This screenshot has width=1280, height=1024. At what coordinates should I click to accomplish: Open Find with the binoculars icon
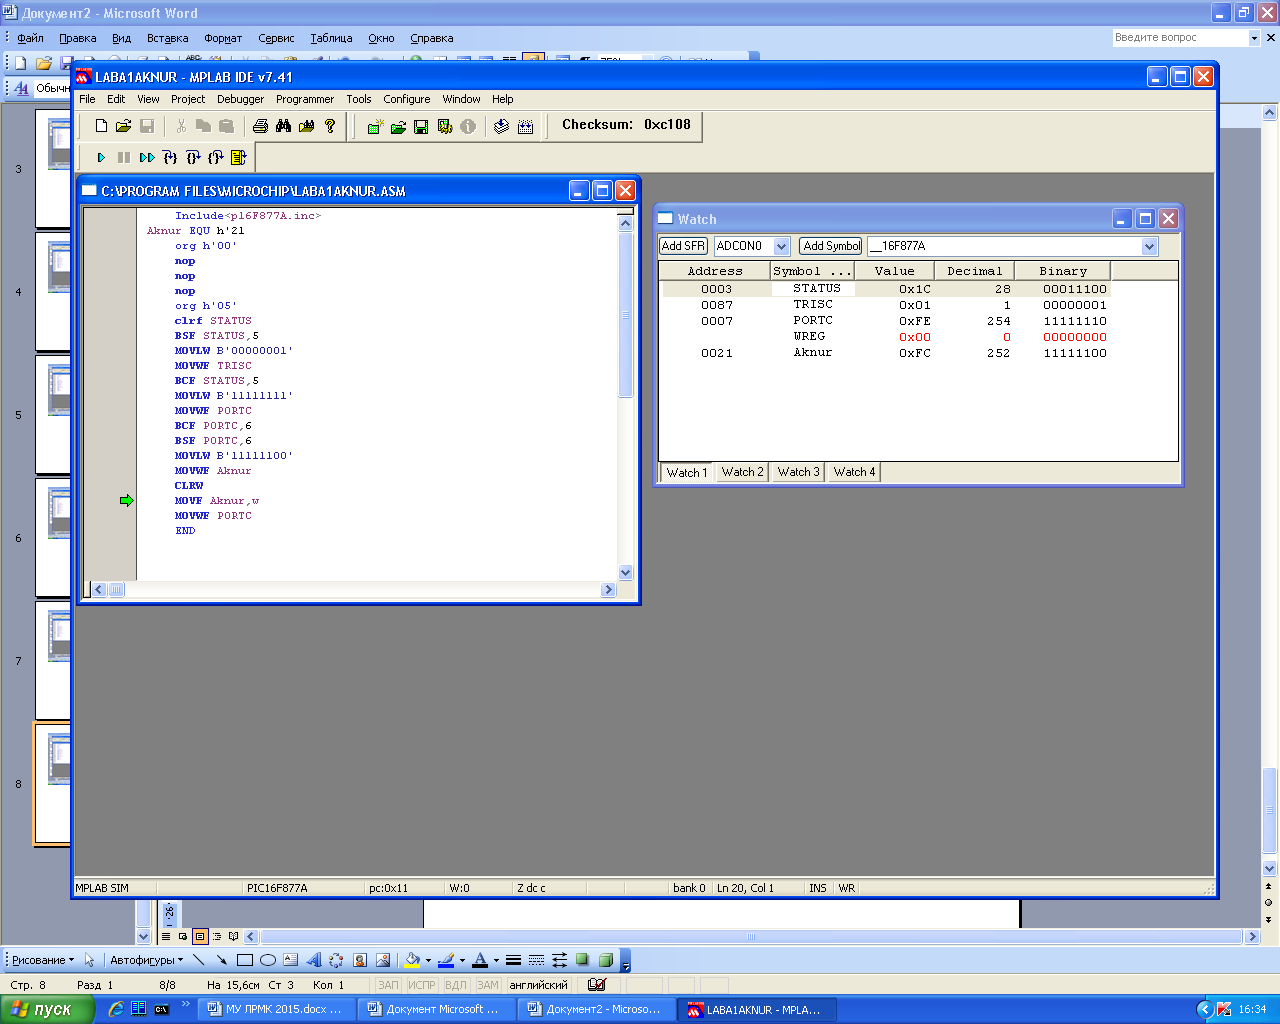(283, 126)
